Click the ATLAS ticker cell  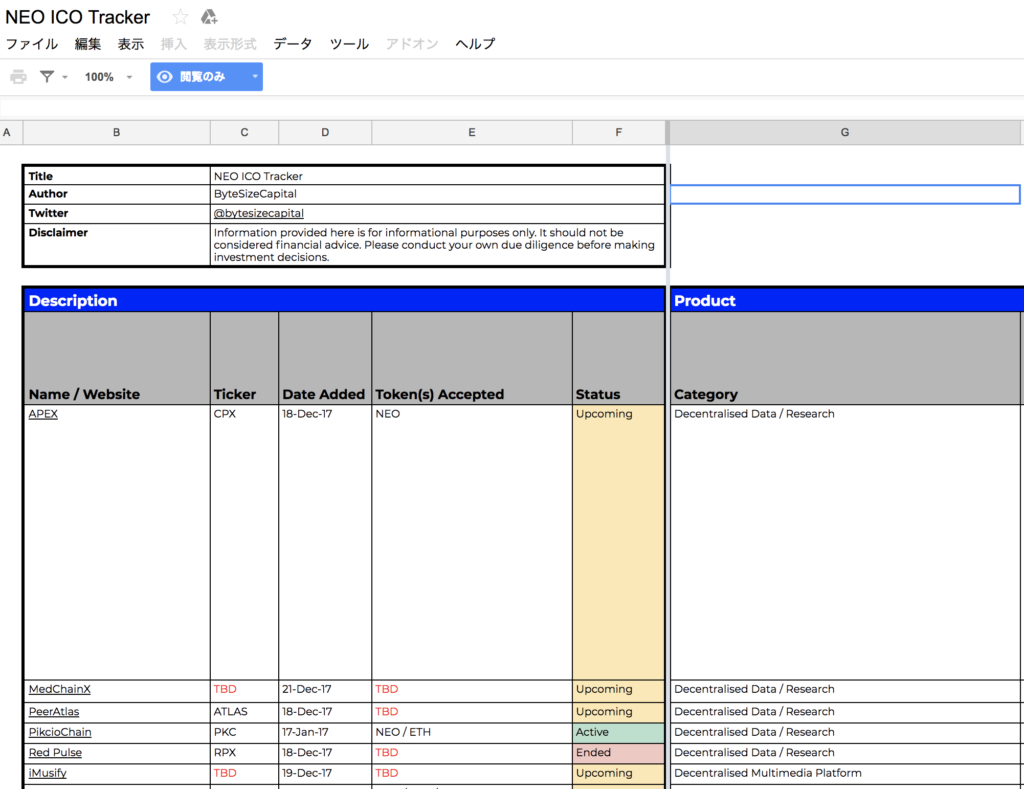click(244, 712)
